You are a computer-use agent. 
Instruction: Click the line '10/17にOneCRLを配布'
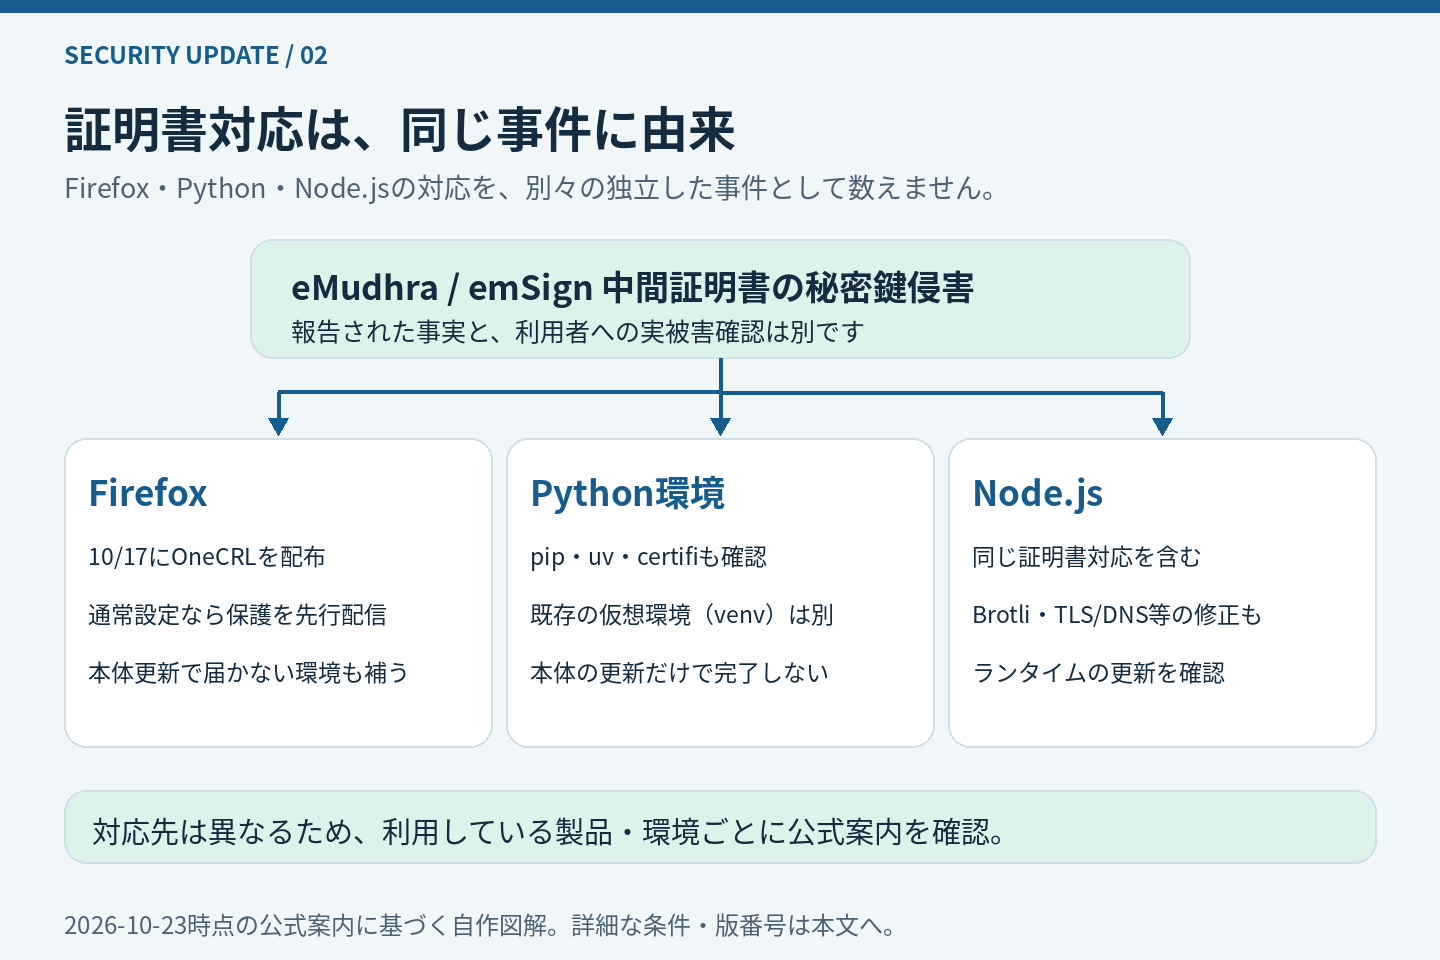207,557
